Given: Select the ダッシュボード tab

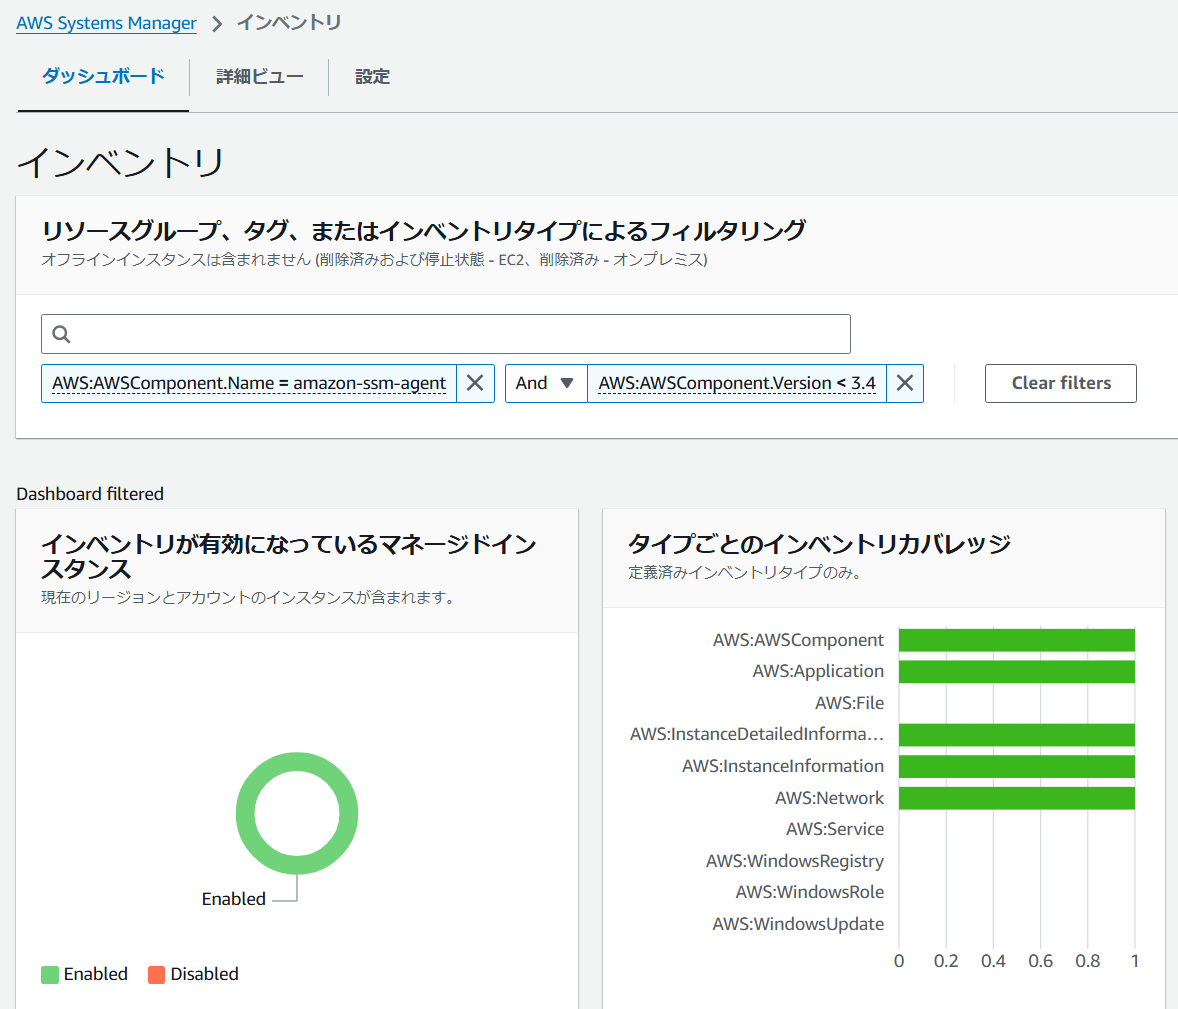Looking at the screenshot, I should pyautogui.click(x=103, y=76).
